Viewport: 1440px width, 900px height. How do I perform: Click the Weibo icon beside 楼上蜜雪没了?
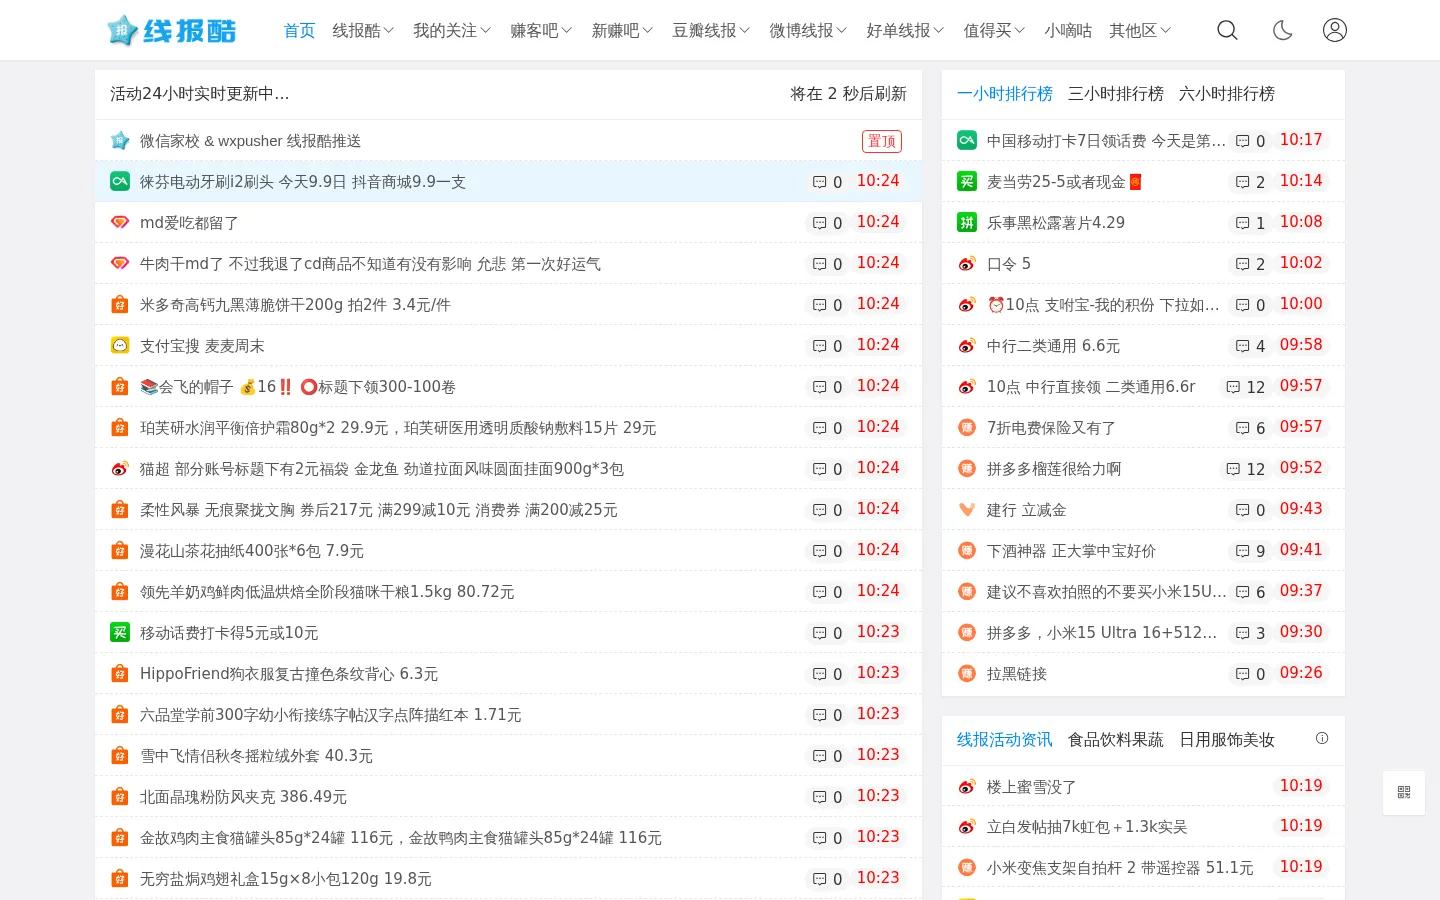(967, 787)
